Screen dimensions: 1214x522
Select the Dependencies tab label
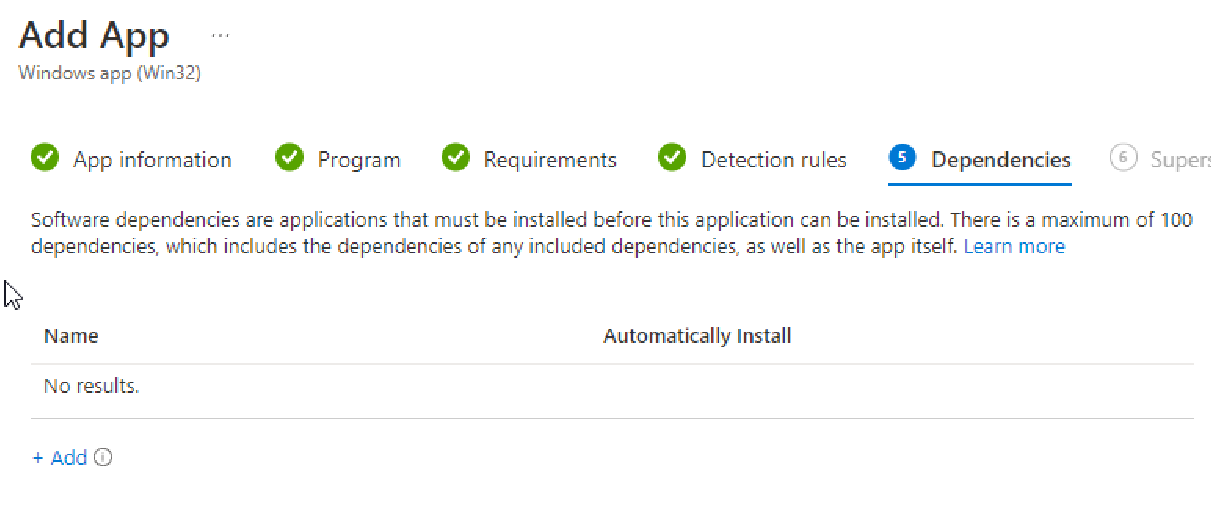[x=1000, y=160]
